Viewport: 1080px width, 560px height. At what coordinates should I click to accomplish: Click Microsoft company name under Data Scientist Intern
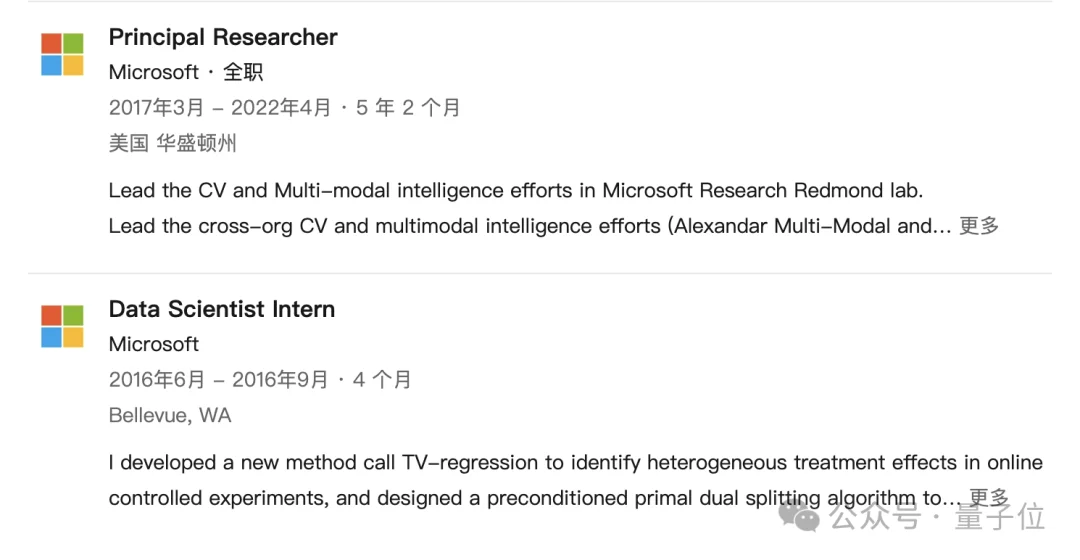point(154,344)
